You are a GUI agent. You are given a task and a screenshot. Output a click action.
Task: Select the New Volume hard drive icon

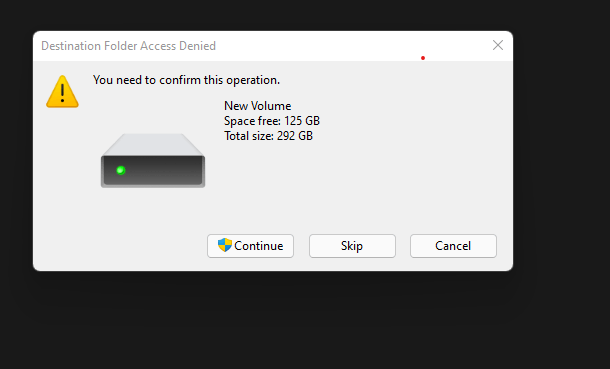(x=153, y=161)
